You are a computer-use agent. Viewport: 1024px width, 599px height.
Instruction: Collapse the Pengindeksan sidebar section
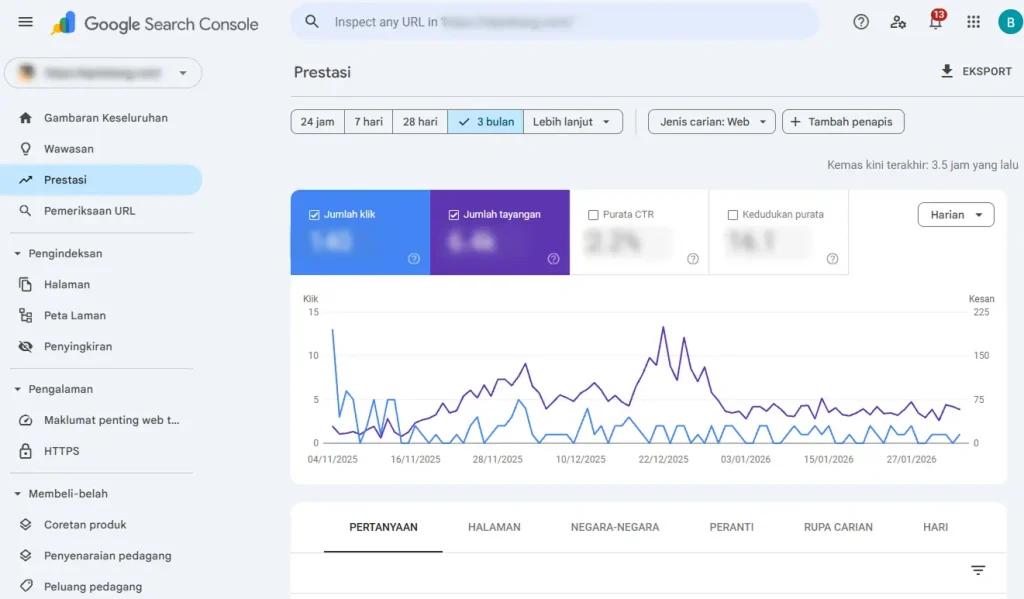(18, 254)
